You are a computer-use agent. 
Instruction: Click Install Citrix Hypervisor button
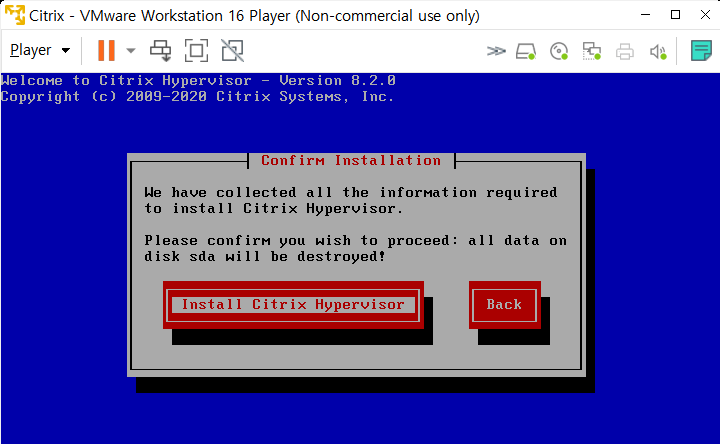(x=293, y=305)
